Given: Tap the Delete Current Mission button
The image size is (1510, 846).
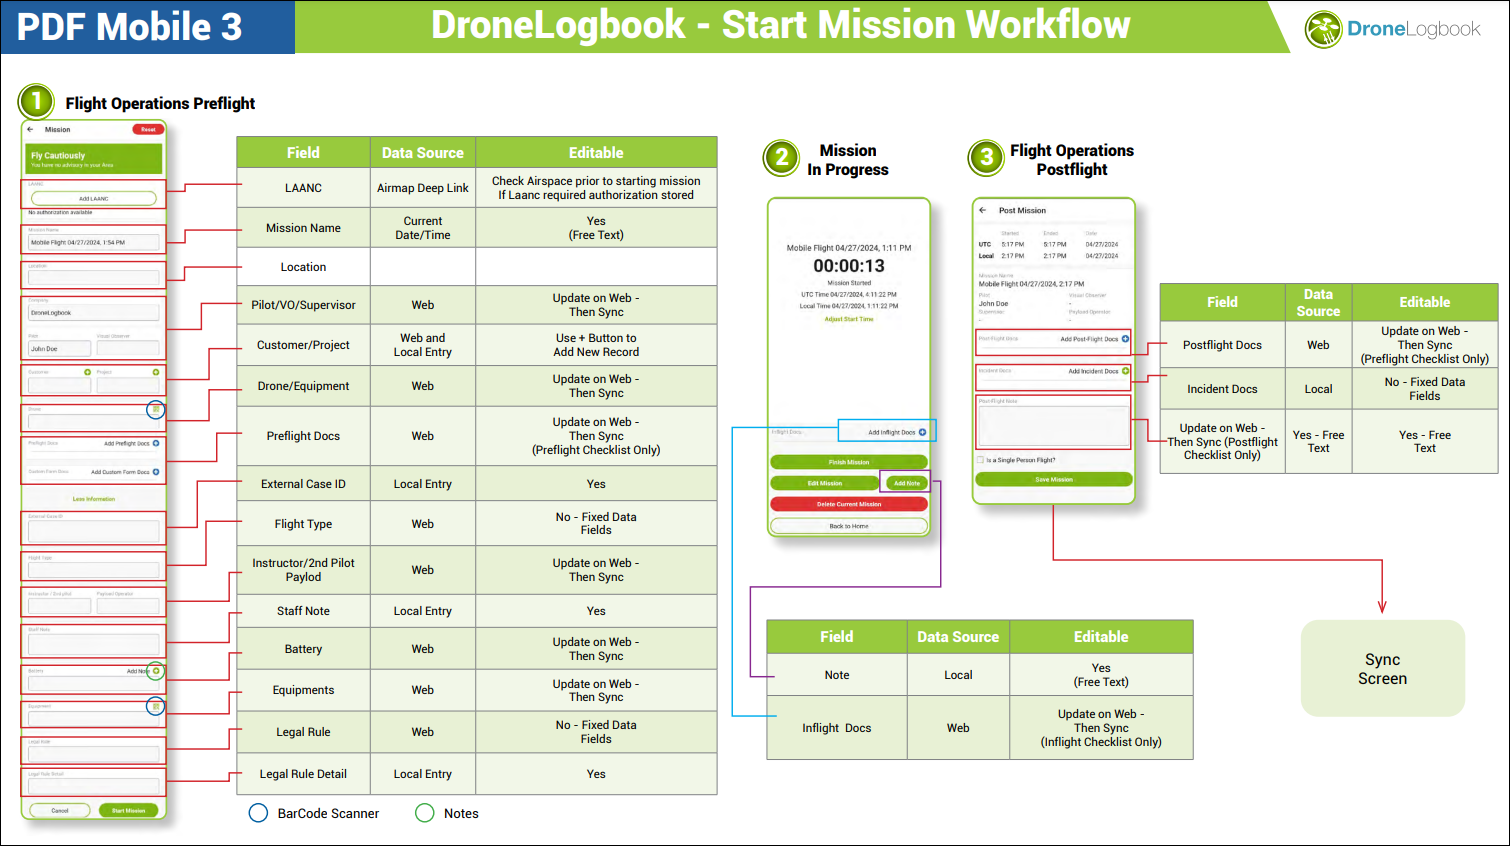Looking at the screenshot, I should coord(849,504).
